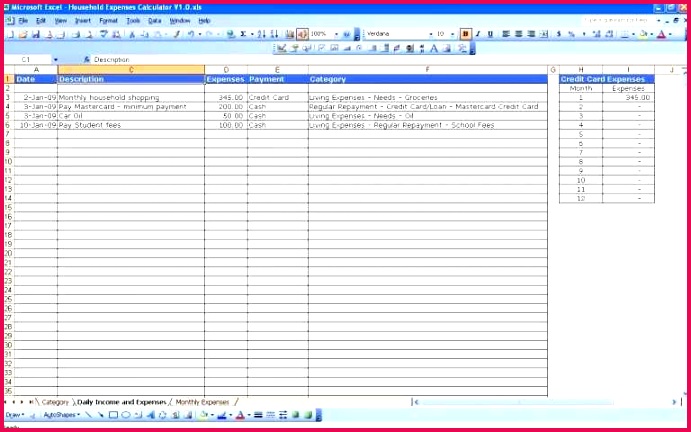Select the Format Painter brush
Screen dimensions: 691x432
click(176, 34)
